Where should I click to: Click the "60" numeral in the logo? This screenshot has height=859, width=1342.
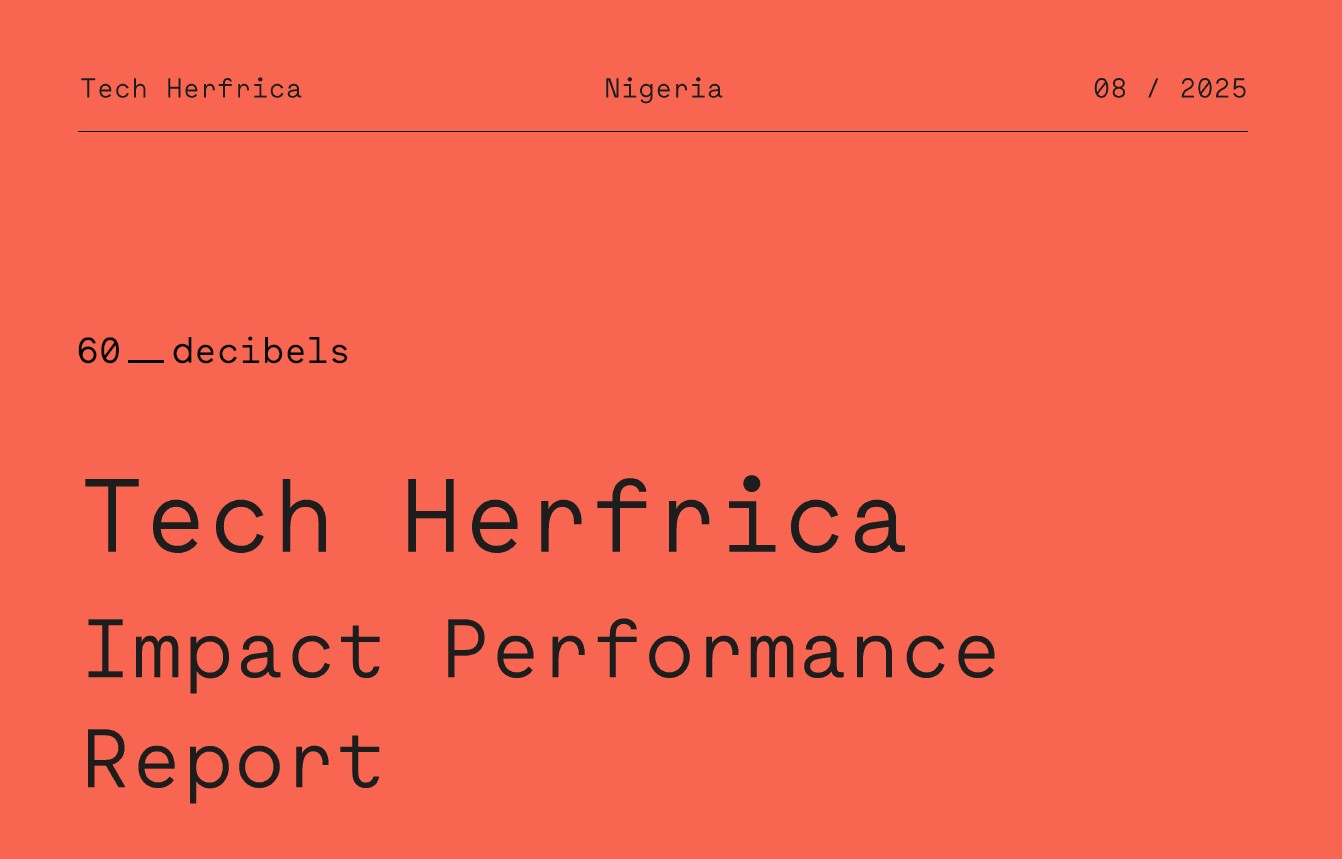pyautogui.click(x=99, y=352)
